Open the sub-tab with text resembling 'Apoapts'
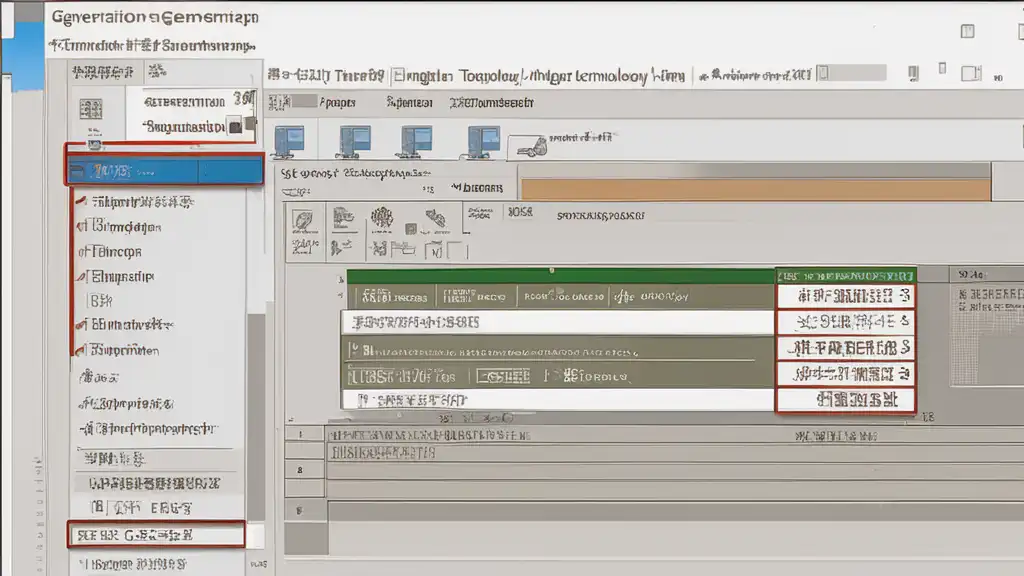The image size is (1024, 576). click(337, 103)
